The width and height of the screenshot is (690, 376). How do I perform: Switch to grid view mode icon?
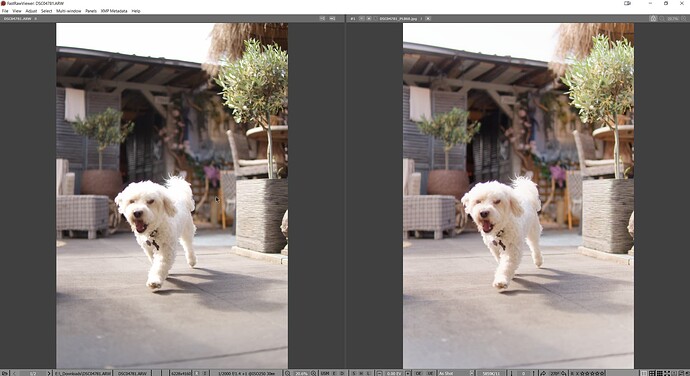tap(660, 373)
